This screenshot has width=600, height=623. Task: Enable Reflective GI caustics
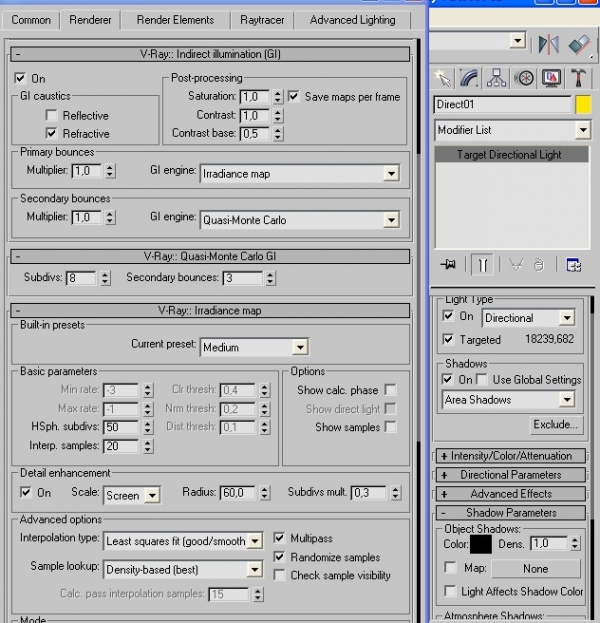tap(51, 115)
